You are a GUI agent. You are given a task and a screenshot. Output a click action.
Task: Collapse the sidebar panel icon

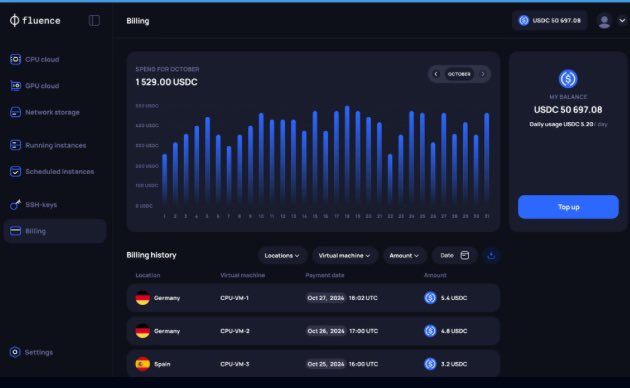(x=94, y=20)
